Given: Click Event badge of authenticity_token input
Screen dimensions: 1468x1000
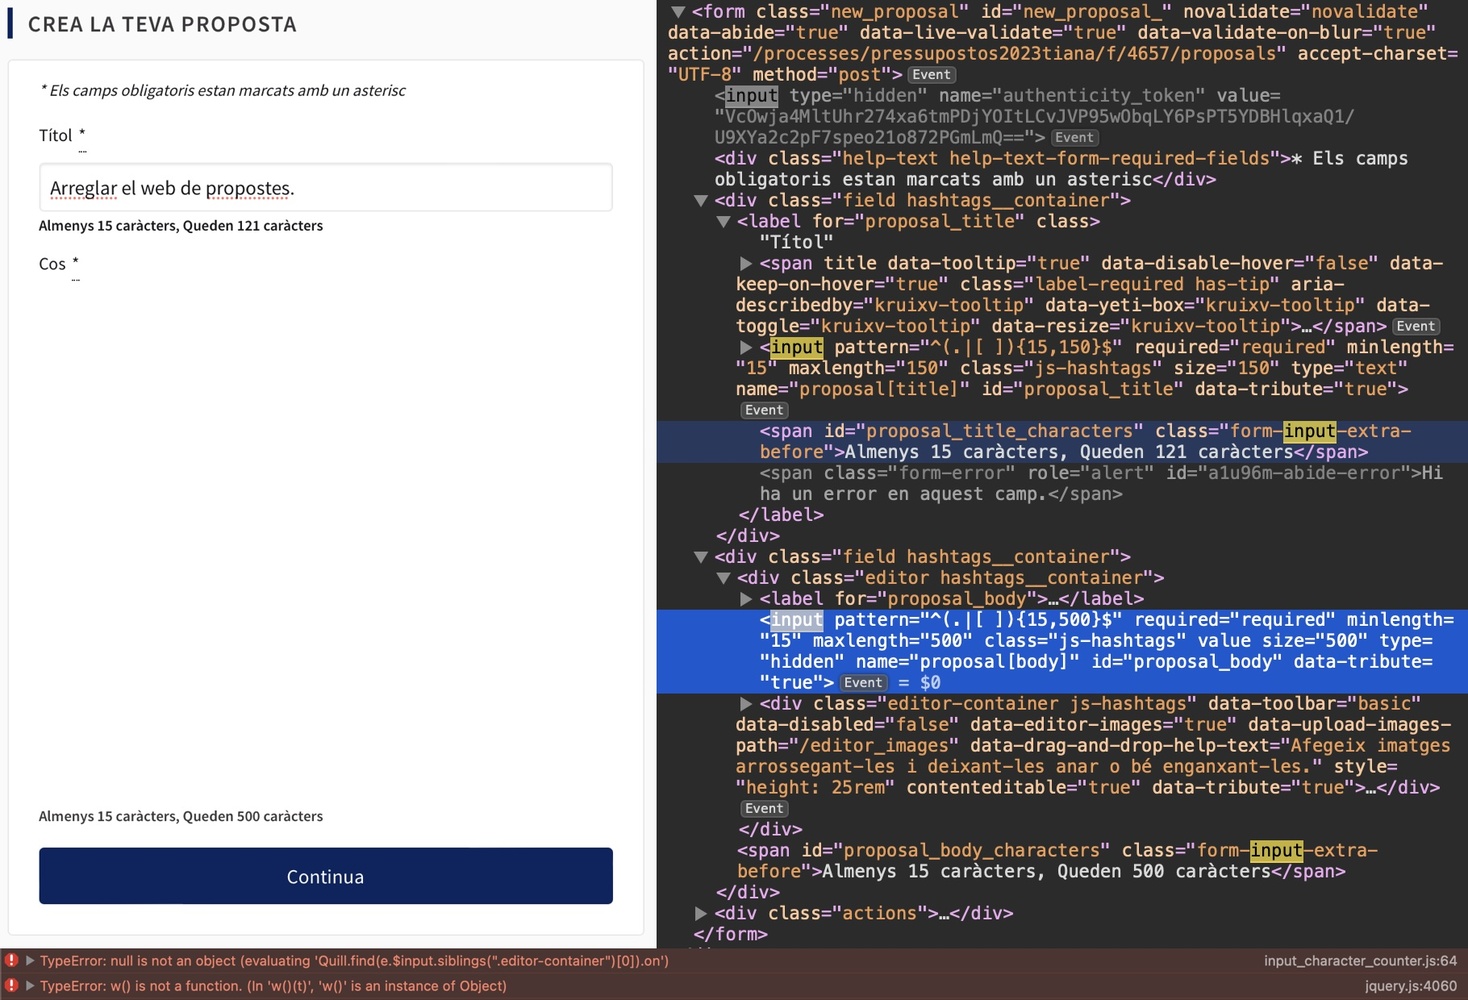Looking at the screenshot, I should (1074, 138).
